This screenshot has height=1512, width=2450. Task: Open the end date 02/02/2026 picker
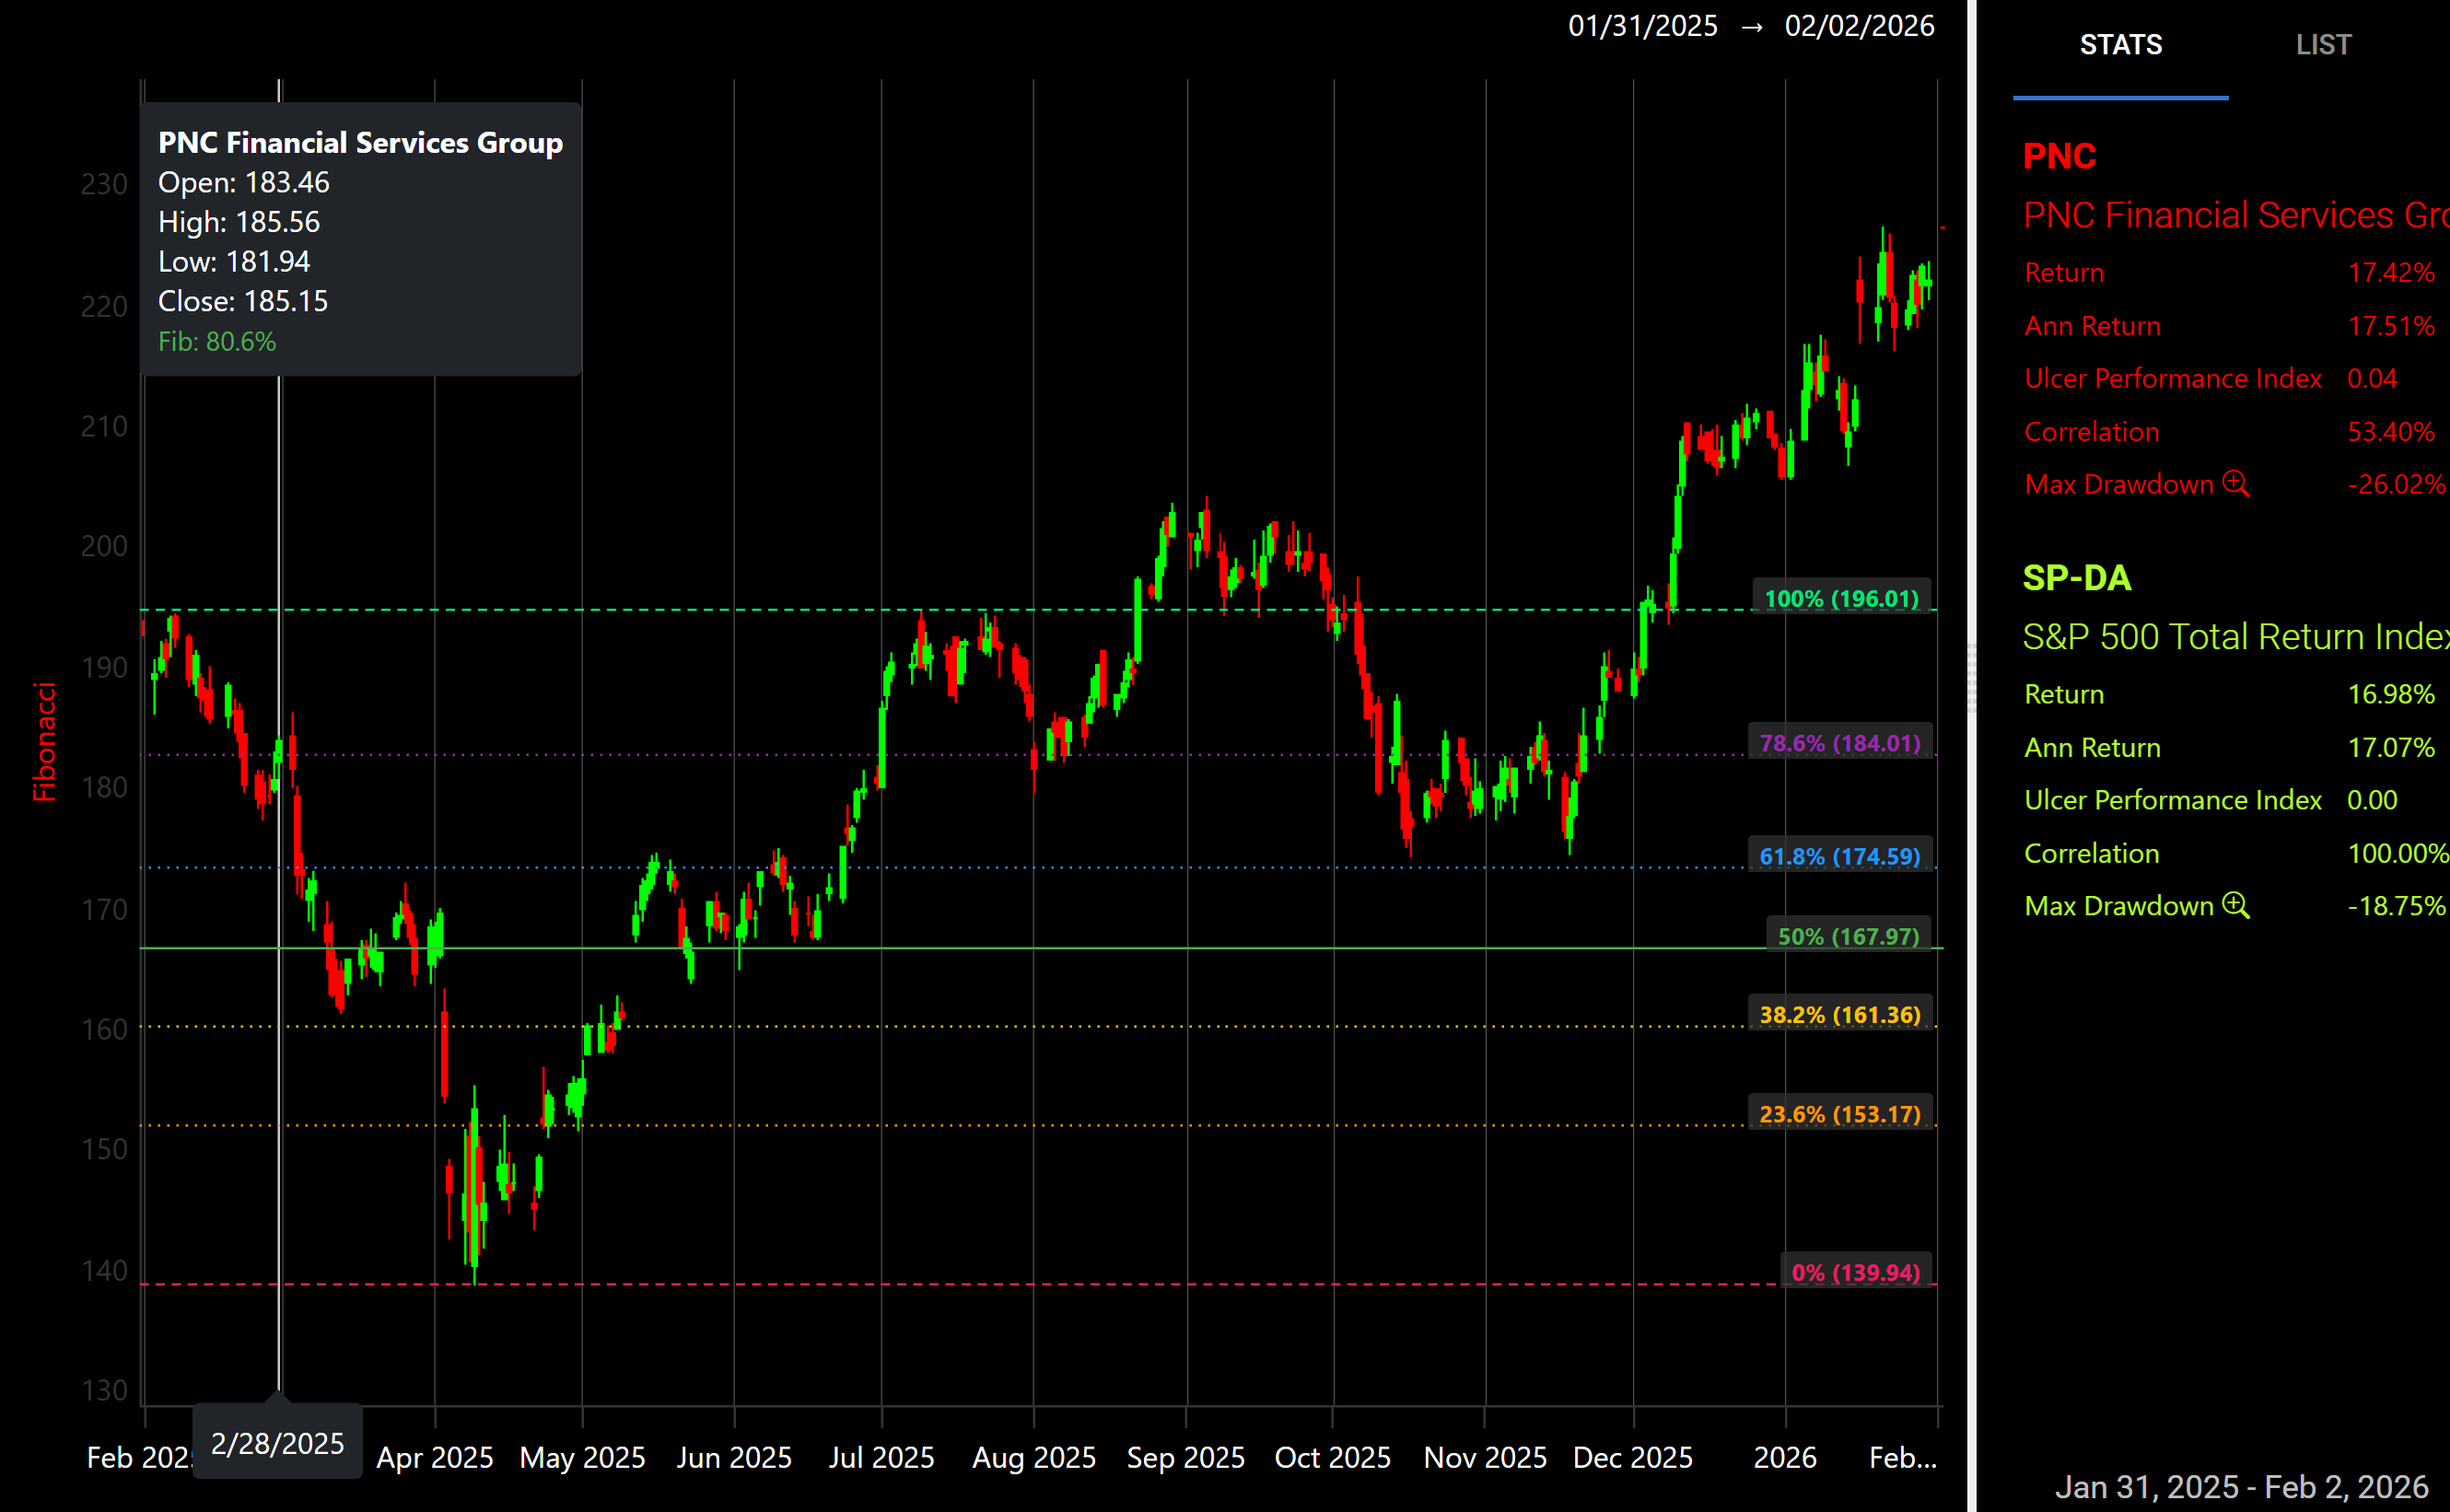pos(1860,26)
